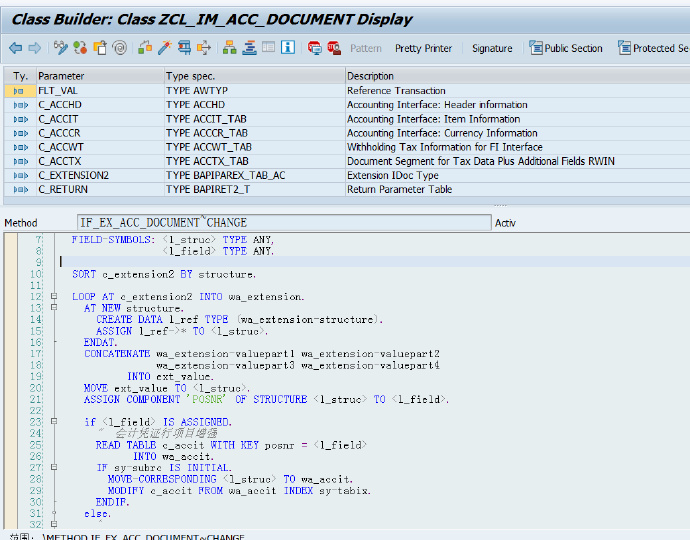Display object list hierarchy icon
Image resolution: width=690 pixels, height=540 pixels.
pos(229,48)
